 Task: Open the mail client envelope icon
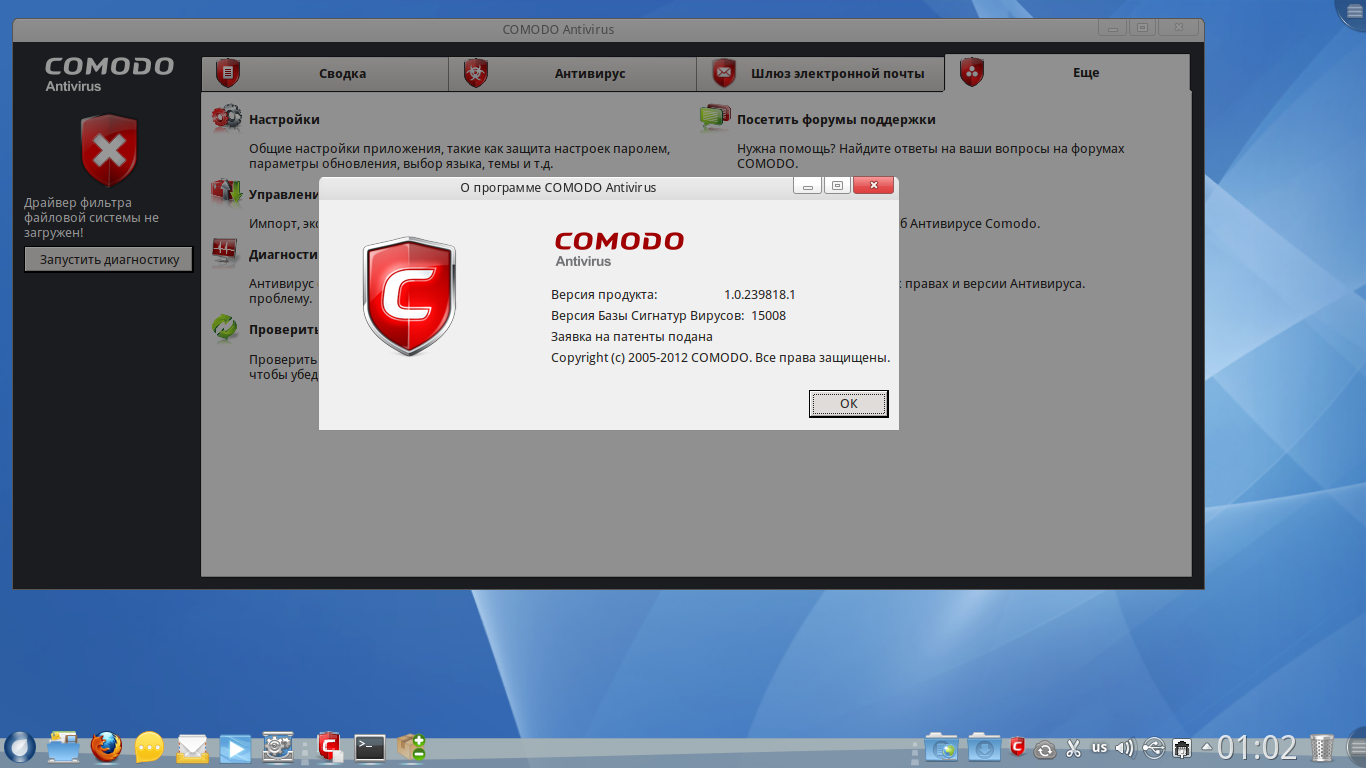point(192,746)
